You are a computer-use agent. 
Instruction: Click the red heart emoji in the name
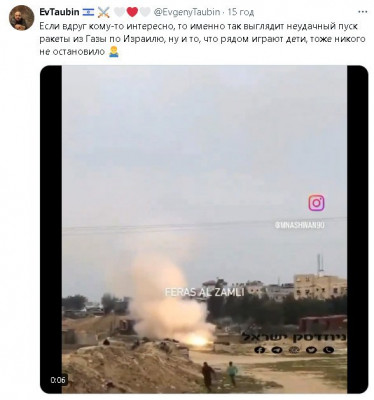point(132,12)
